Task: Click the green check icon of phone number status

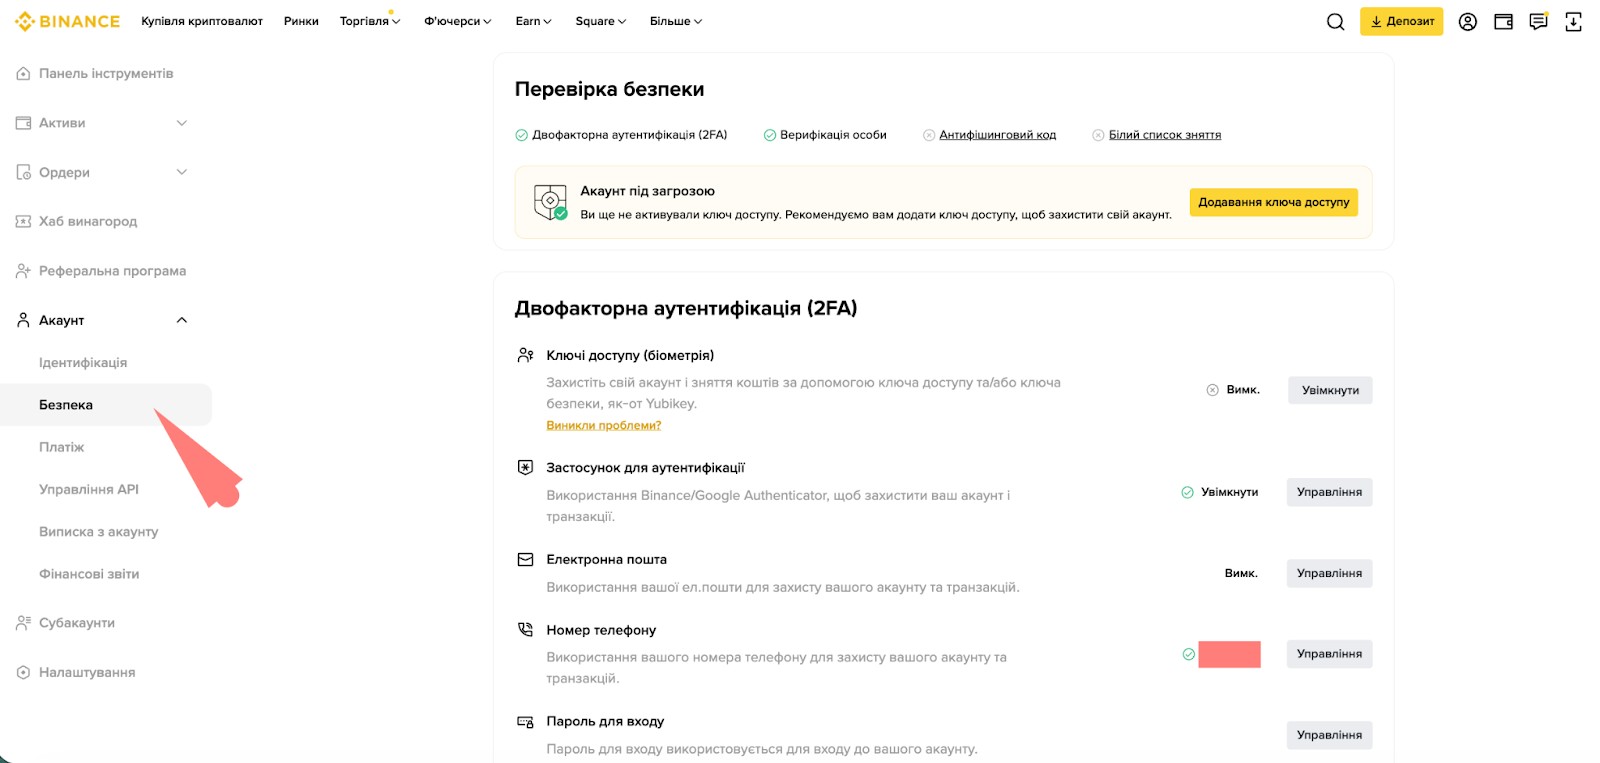Action: click(1189, 654)
